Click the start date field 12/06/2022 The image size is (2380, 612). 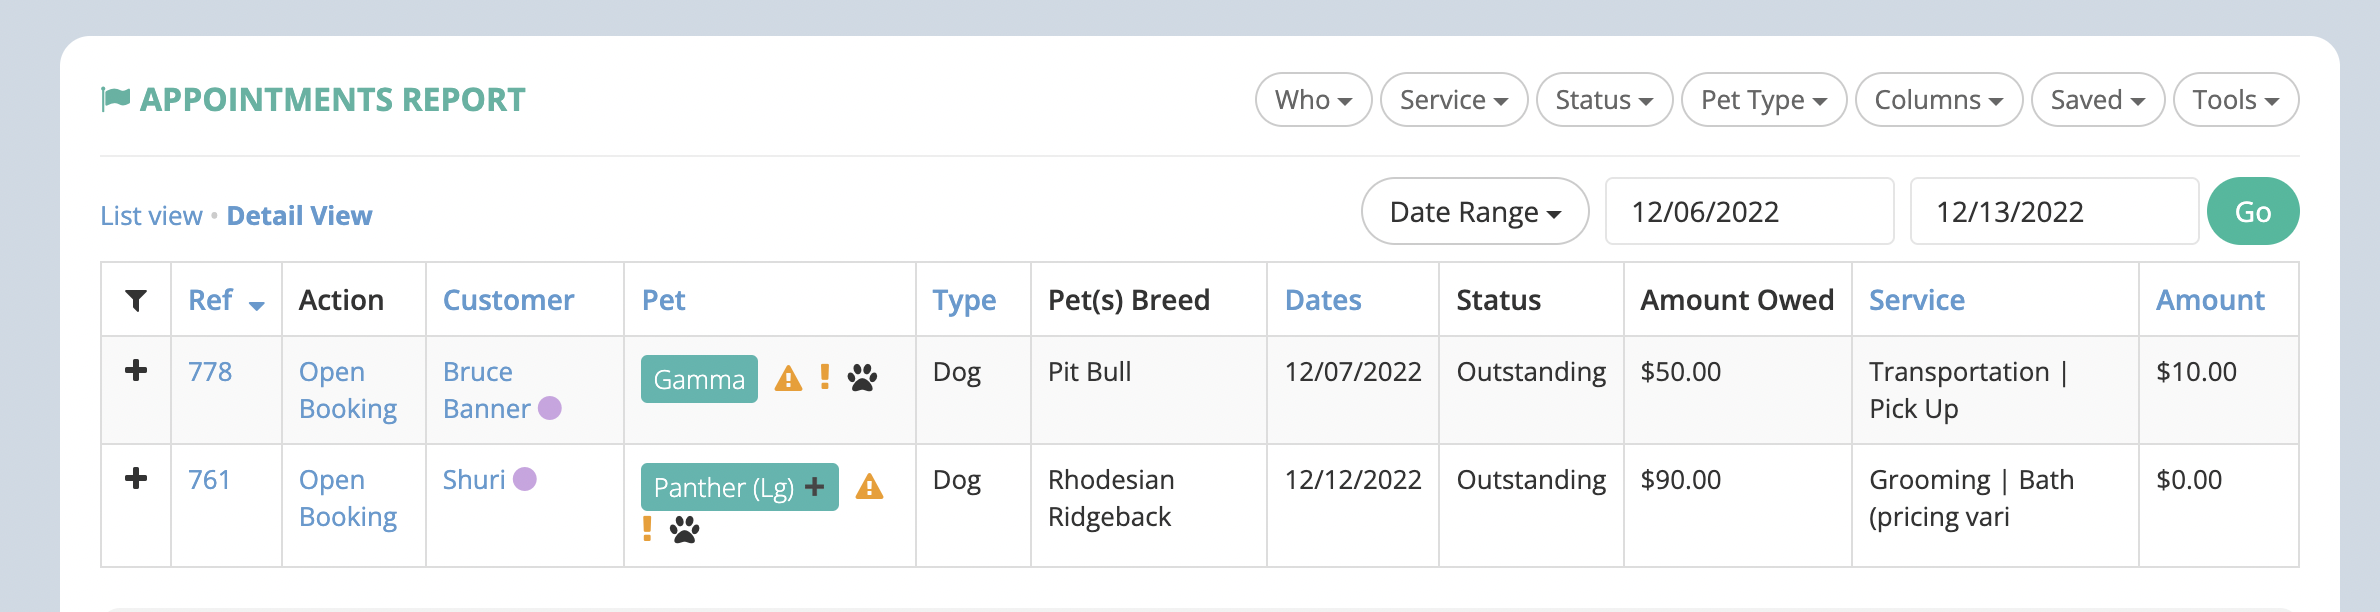click(1748, 212)
